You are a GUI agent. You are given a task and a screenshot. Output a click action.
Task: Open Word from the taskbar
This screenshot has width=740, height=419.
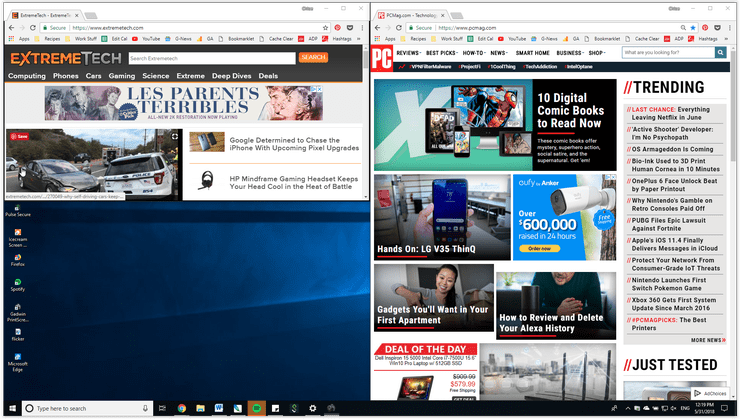(x=219, y=408)
